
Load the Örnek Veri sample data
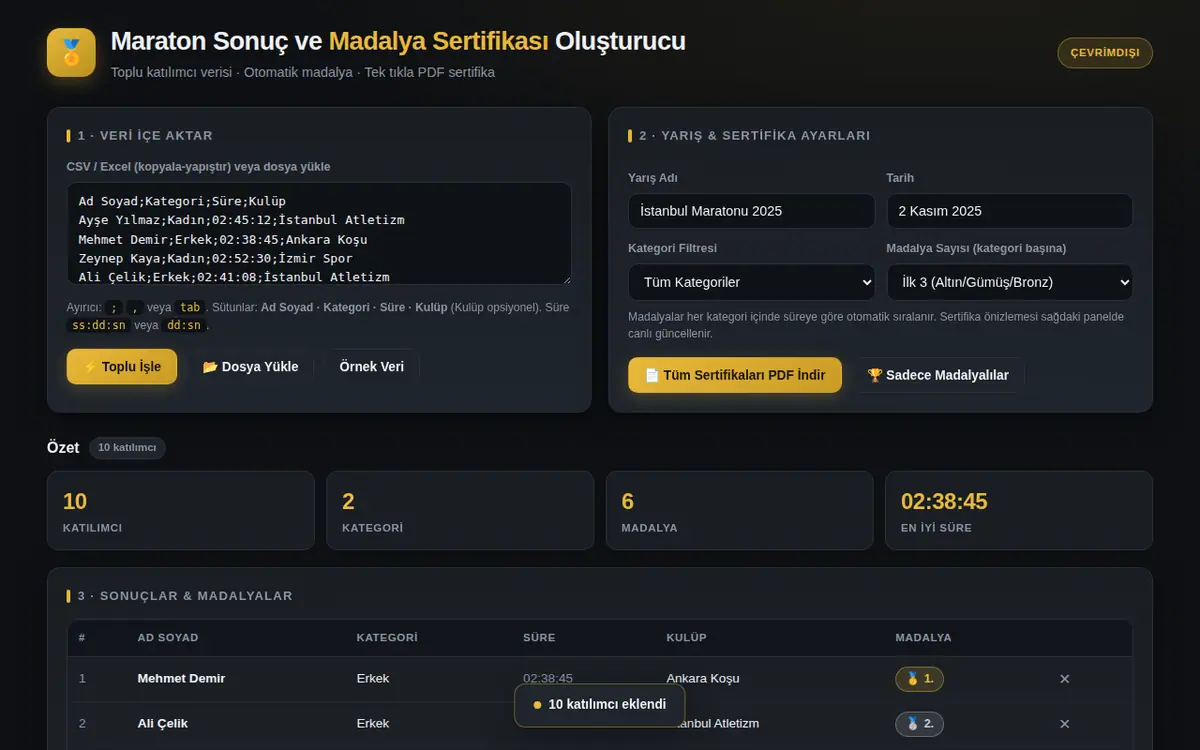click(x=372, y=367)
